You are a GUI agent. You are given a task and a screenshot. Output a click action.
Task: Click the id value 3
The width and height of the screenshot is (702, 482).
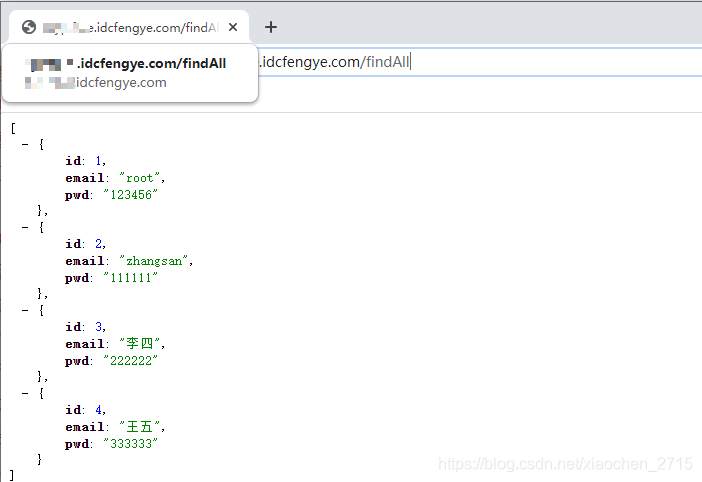tap(98, 327)
